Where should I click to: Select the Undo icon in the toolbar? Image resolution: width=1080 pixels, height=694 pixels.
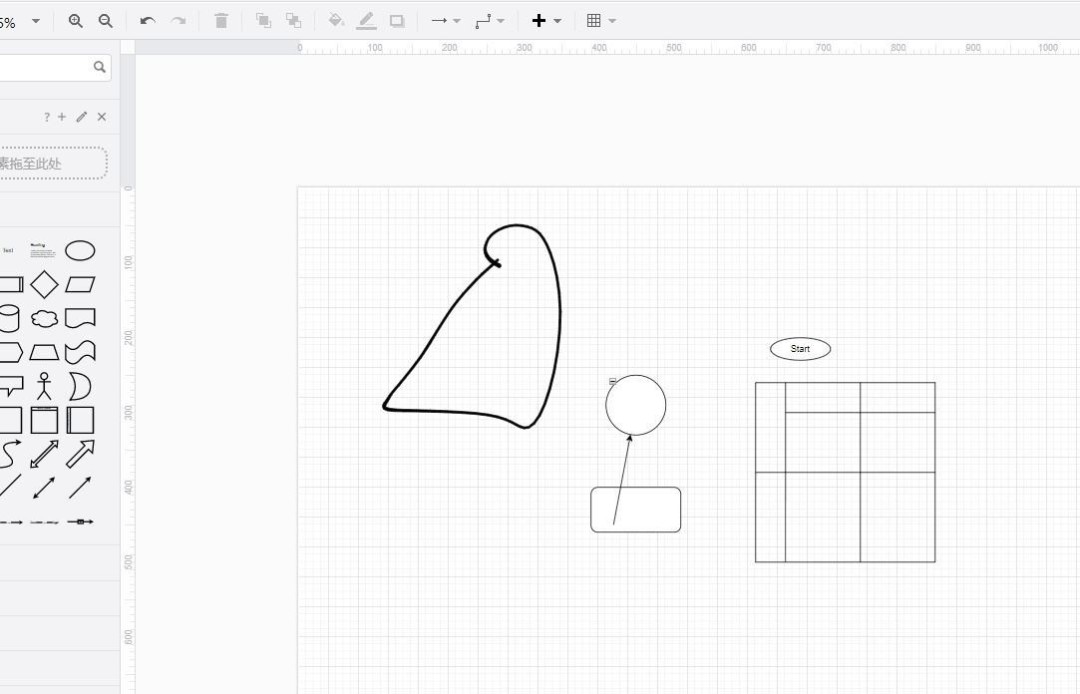[x=147, y=20]
